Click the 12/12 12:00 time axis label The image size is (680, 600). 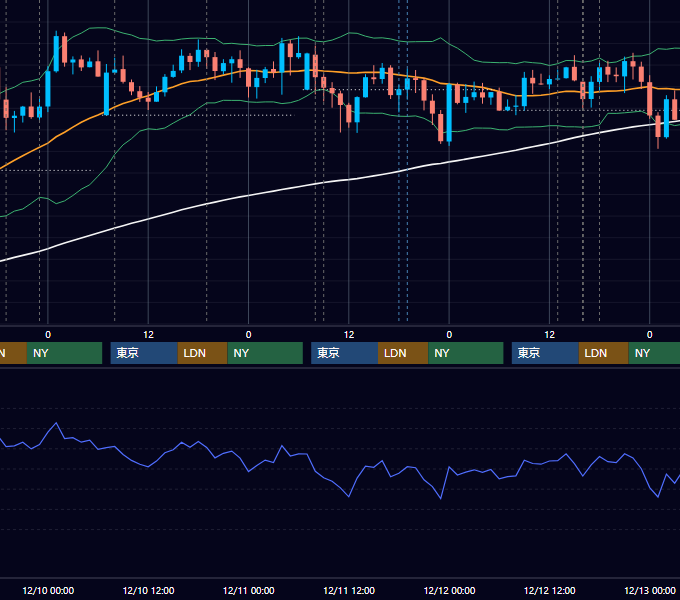tap(549, 590)
